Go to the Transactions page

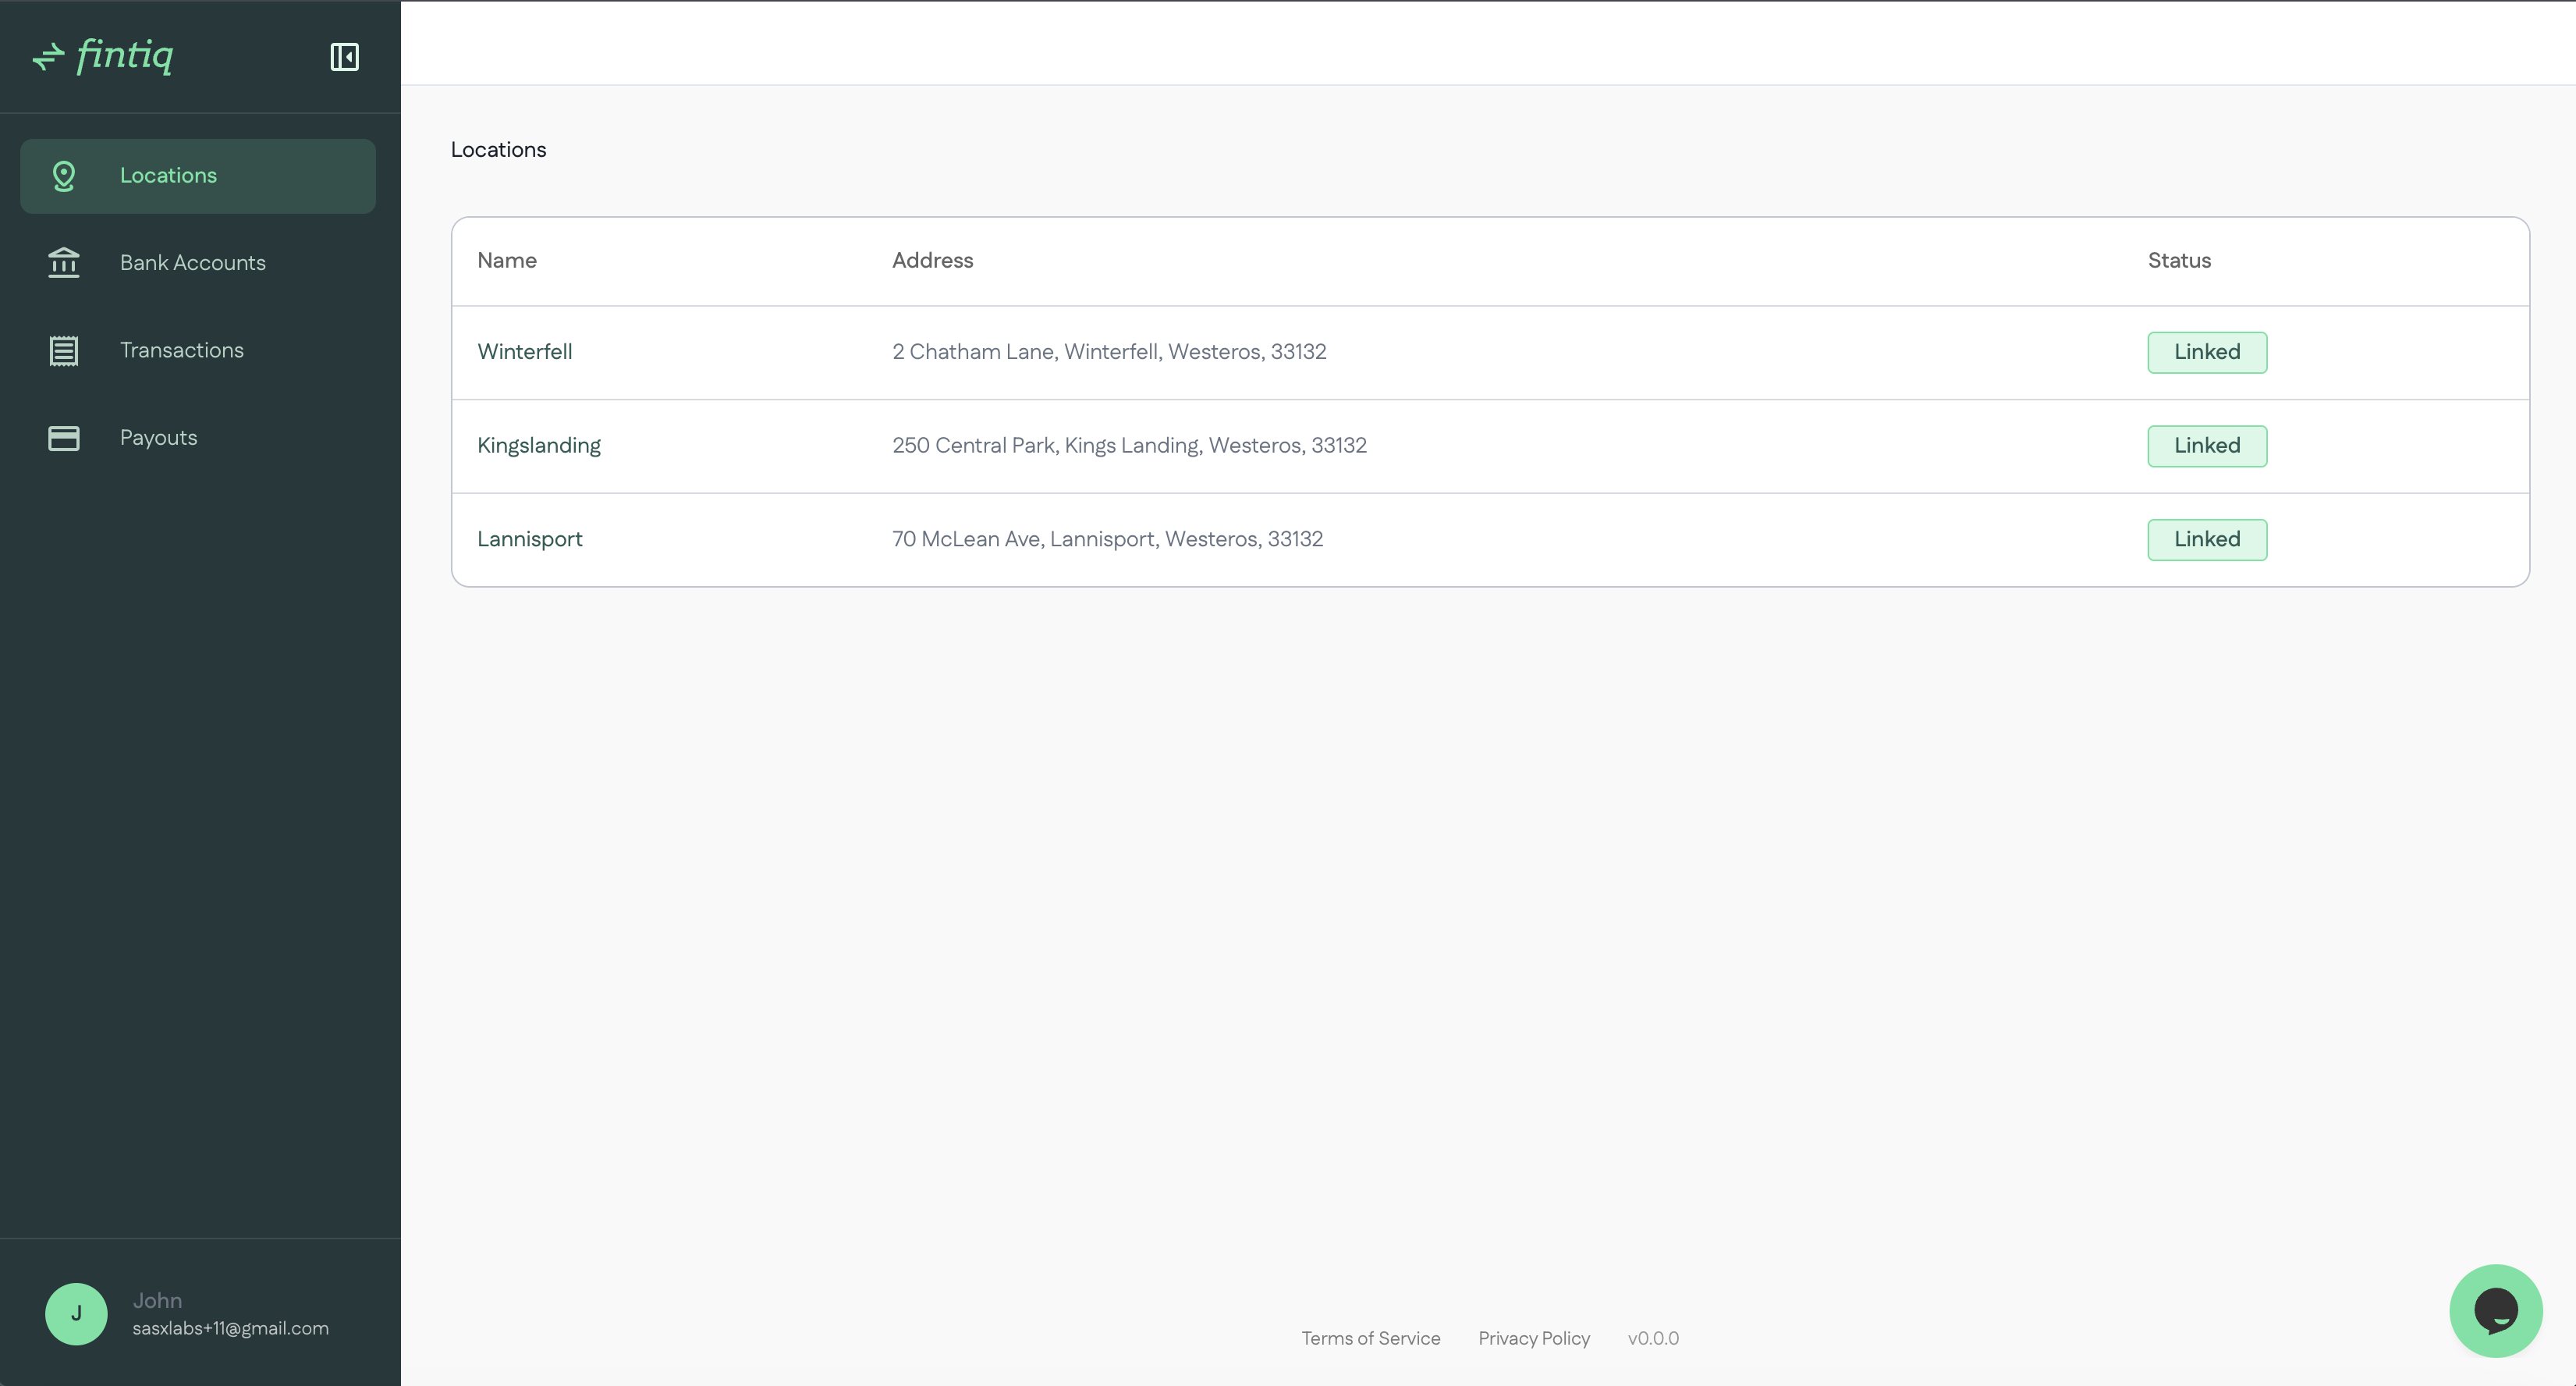(182, 350)
